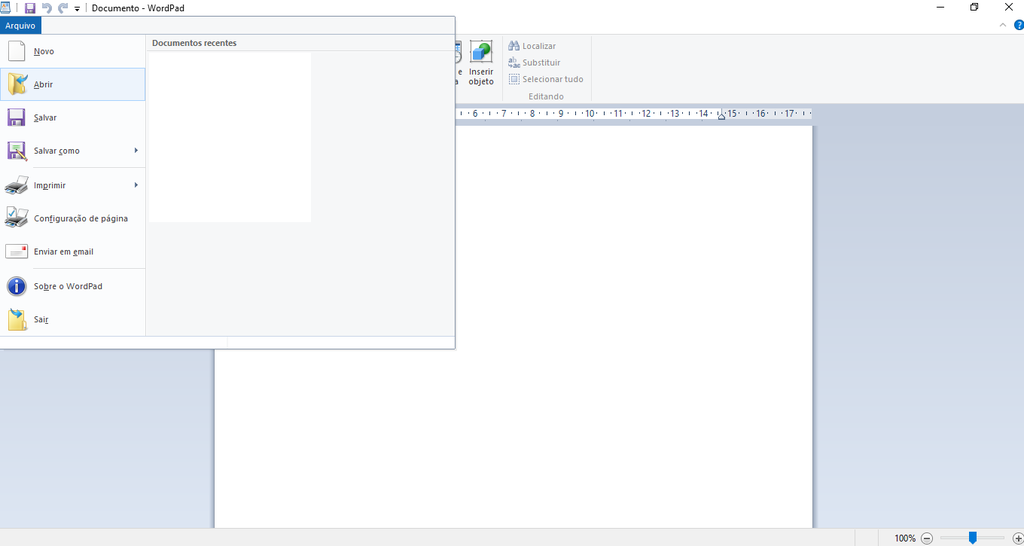Expand the Imprimir submenu arrow
The image size is (1024, 546).
click(x=136, y=185)
